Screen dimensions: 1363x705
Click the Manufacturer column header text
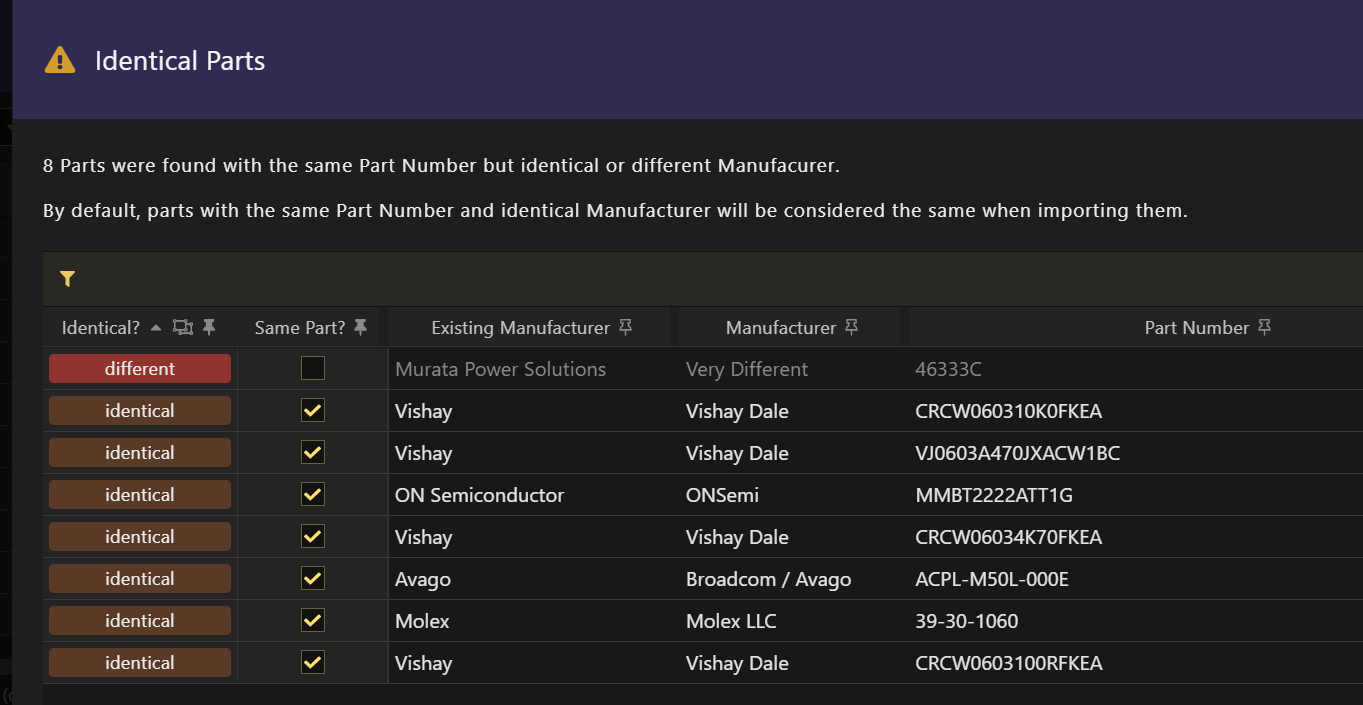click(x=781, y=328)
